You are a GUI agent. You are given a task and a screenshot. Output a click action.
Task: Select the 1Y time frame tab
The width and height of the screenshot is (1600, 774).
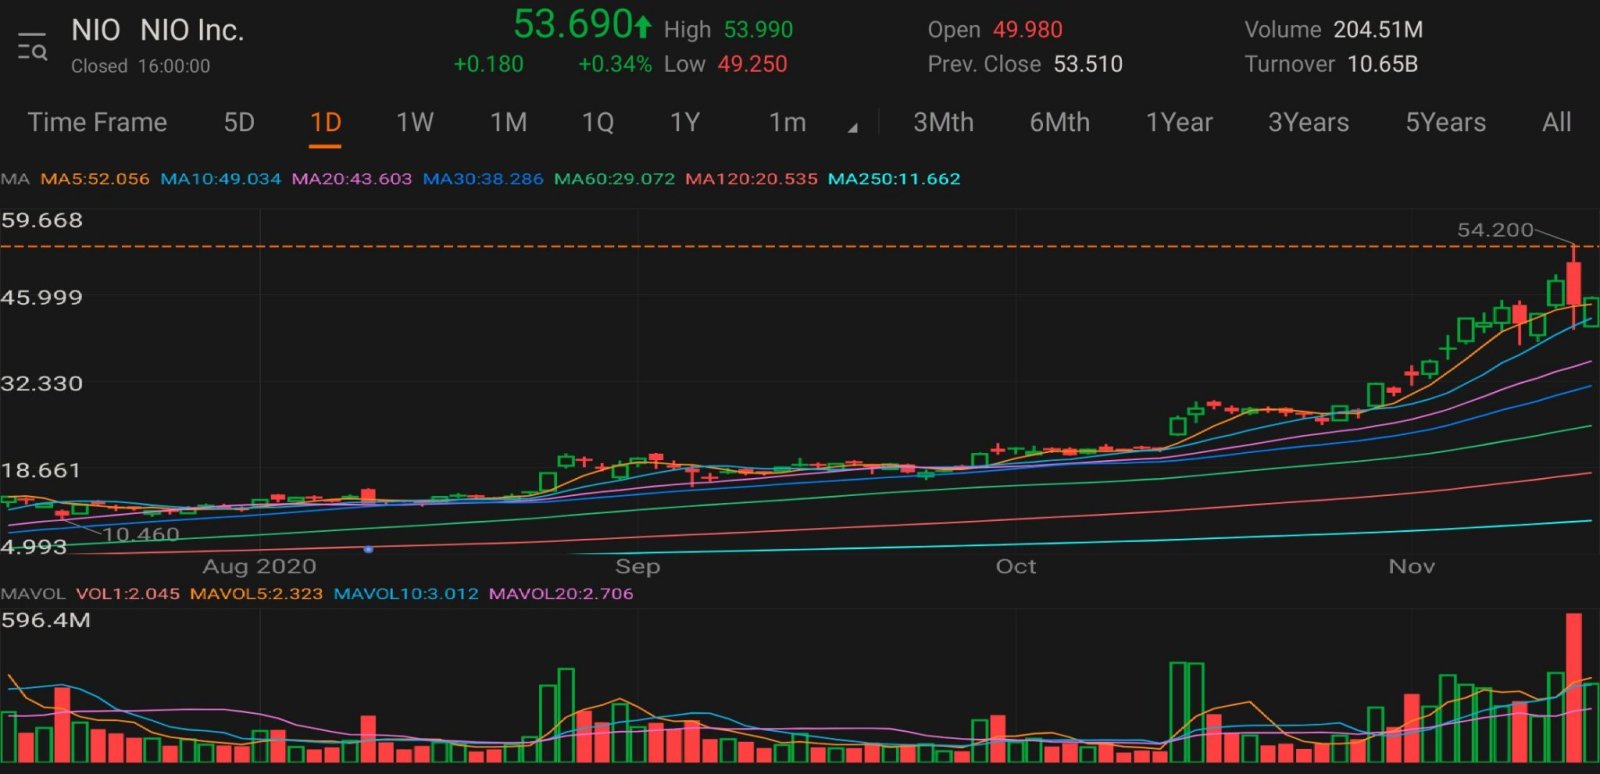685,122
